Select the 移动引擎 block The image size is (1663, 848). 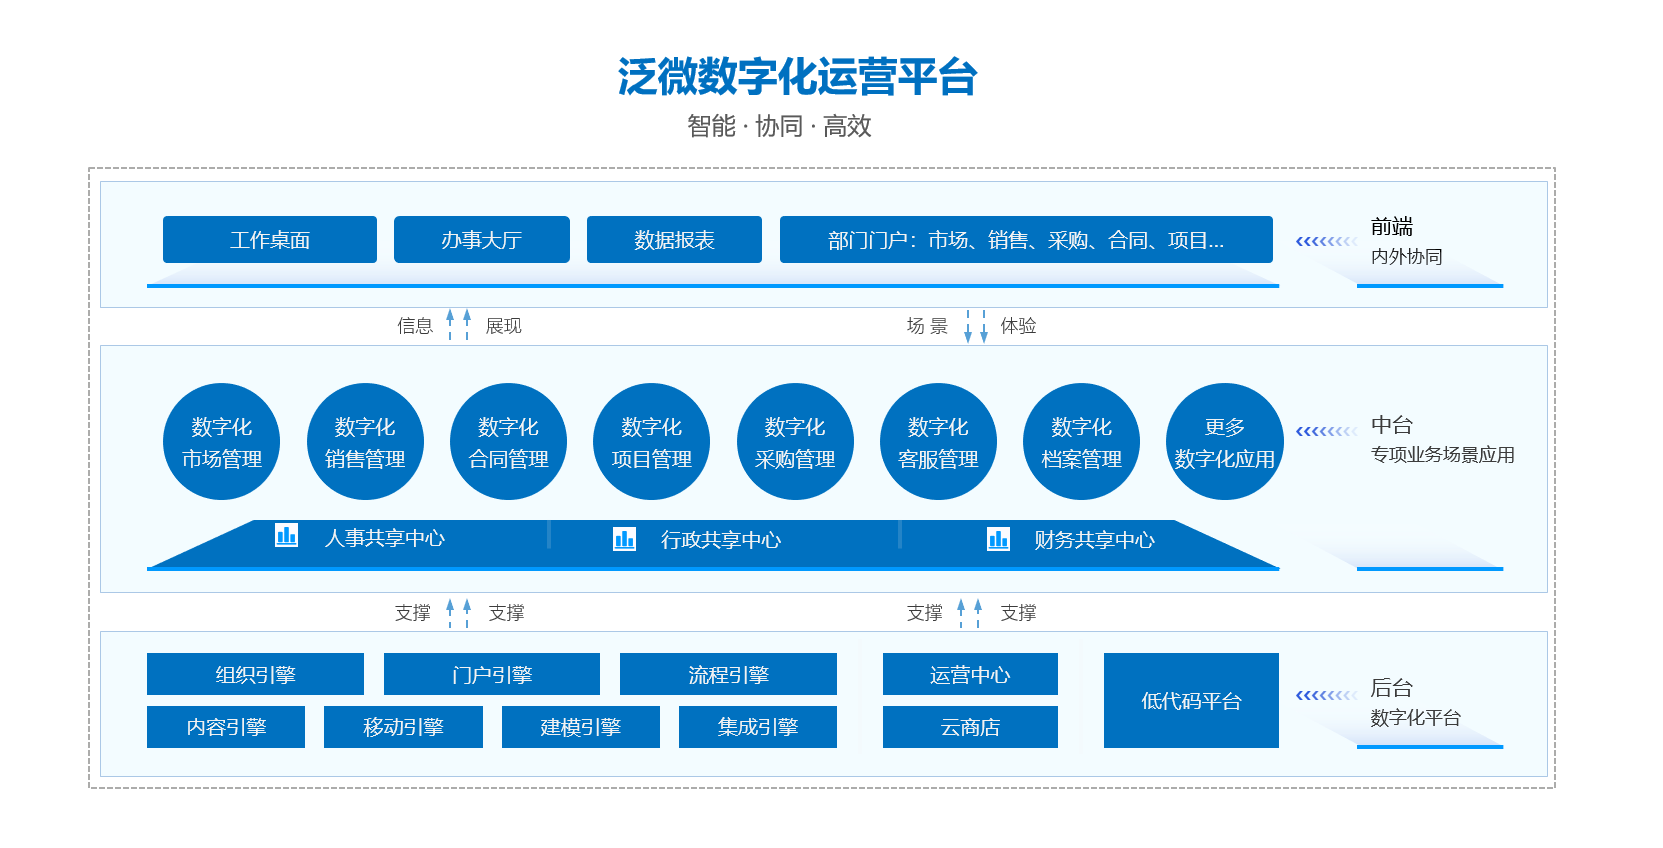(x=403, y=727)
